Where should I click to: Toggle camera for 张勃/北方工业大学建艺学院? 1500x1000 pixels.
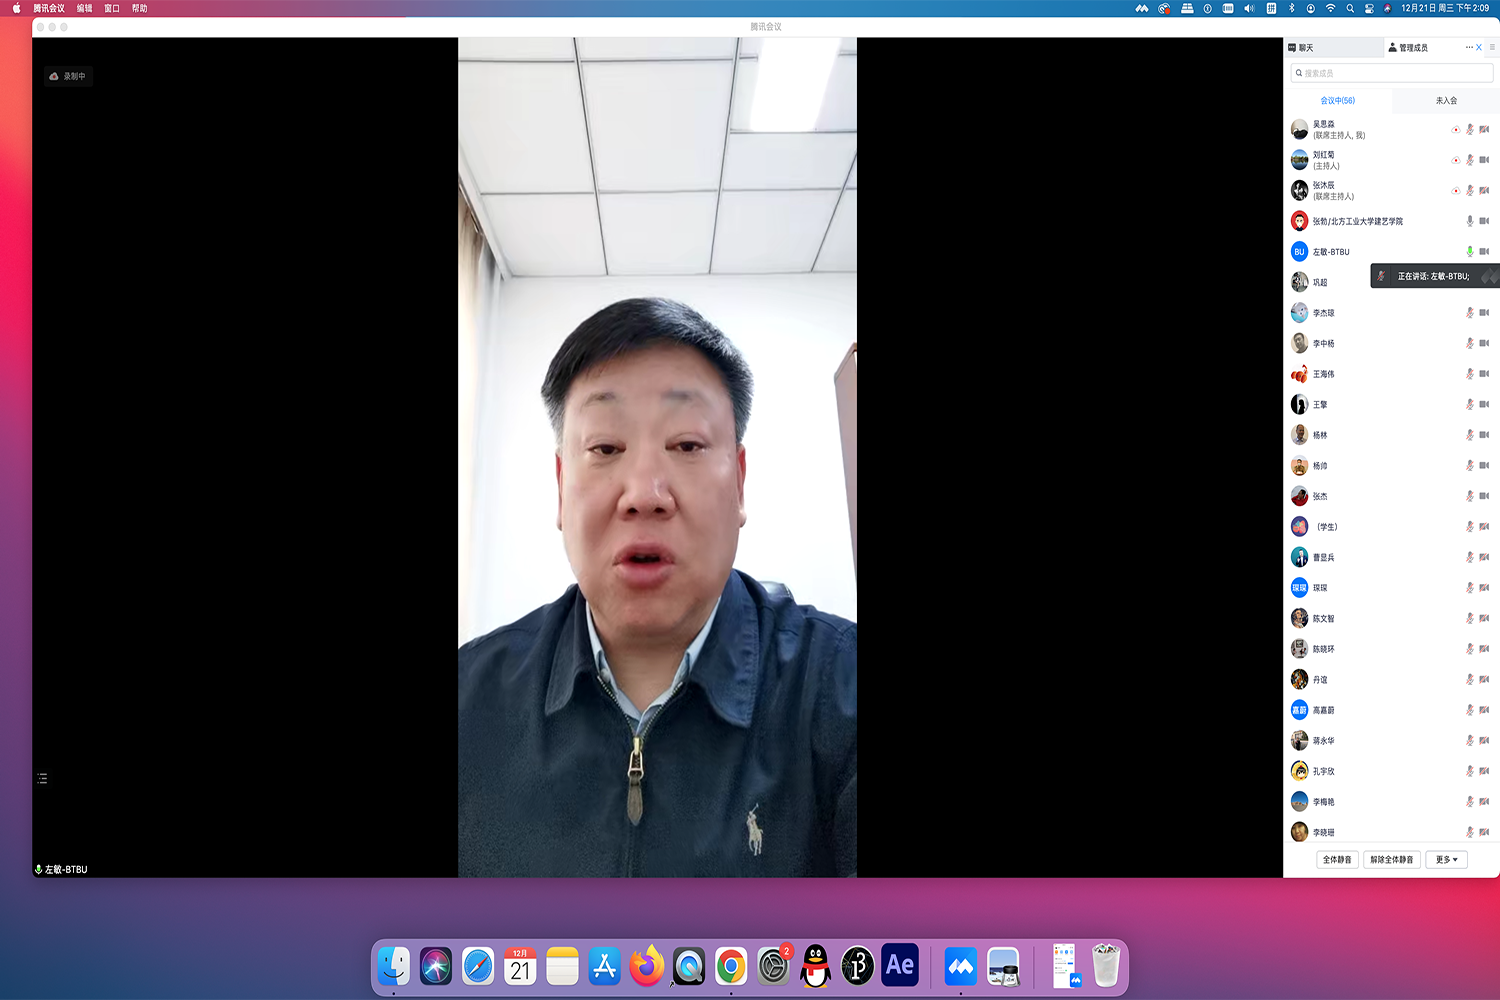tap(1484, 221)
